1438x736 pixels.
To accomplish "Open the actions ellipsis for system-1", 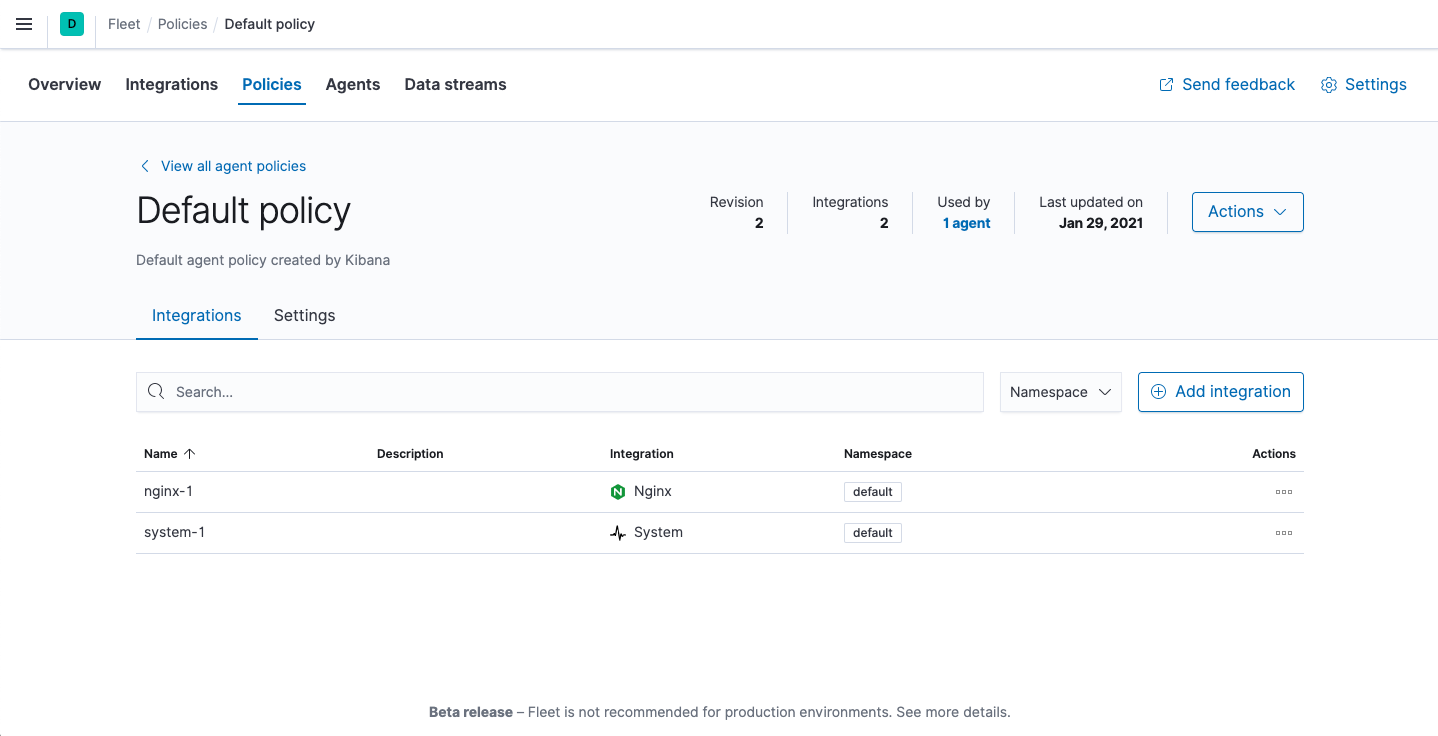I will coord(1284,532).
